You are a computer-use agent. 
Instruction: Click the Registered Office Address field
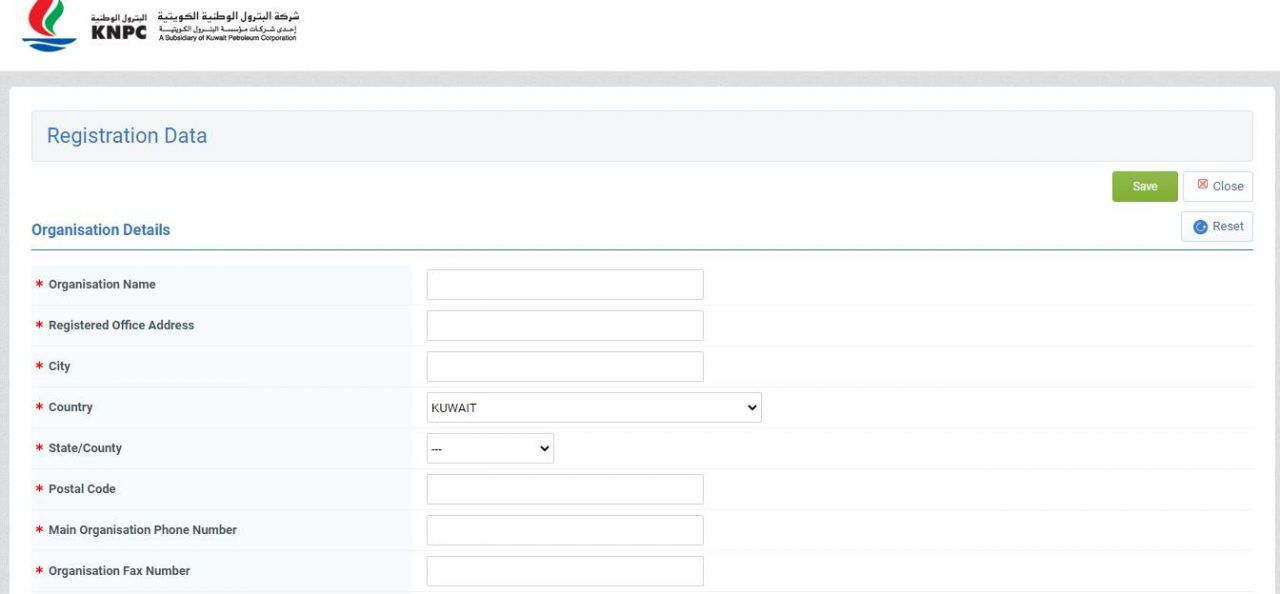564,325
